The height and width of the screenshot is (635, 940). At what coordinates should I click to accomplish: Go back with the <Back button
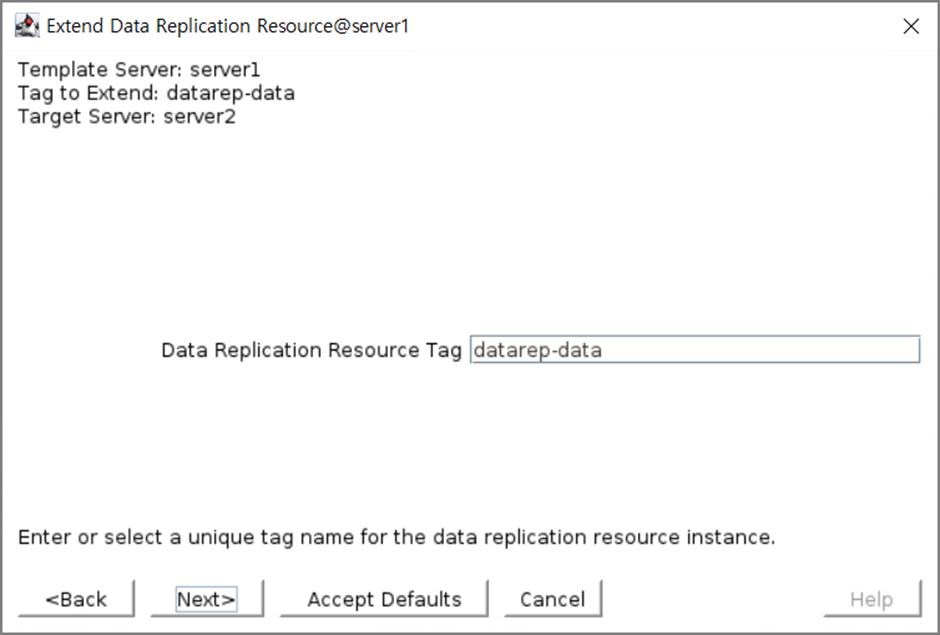(76, 598)
